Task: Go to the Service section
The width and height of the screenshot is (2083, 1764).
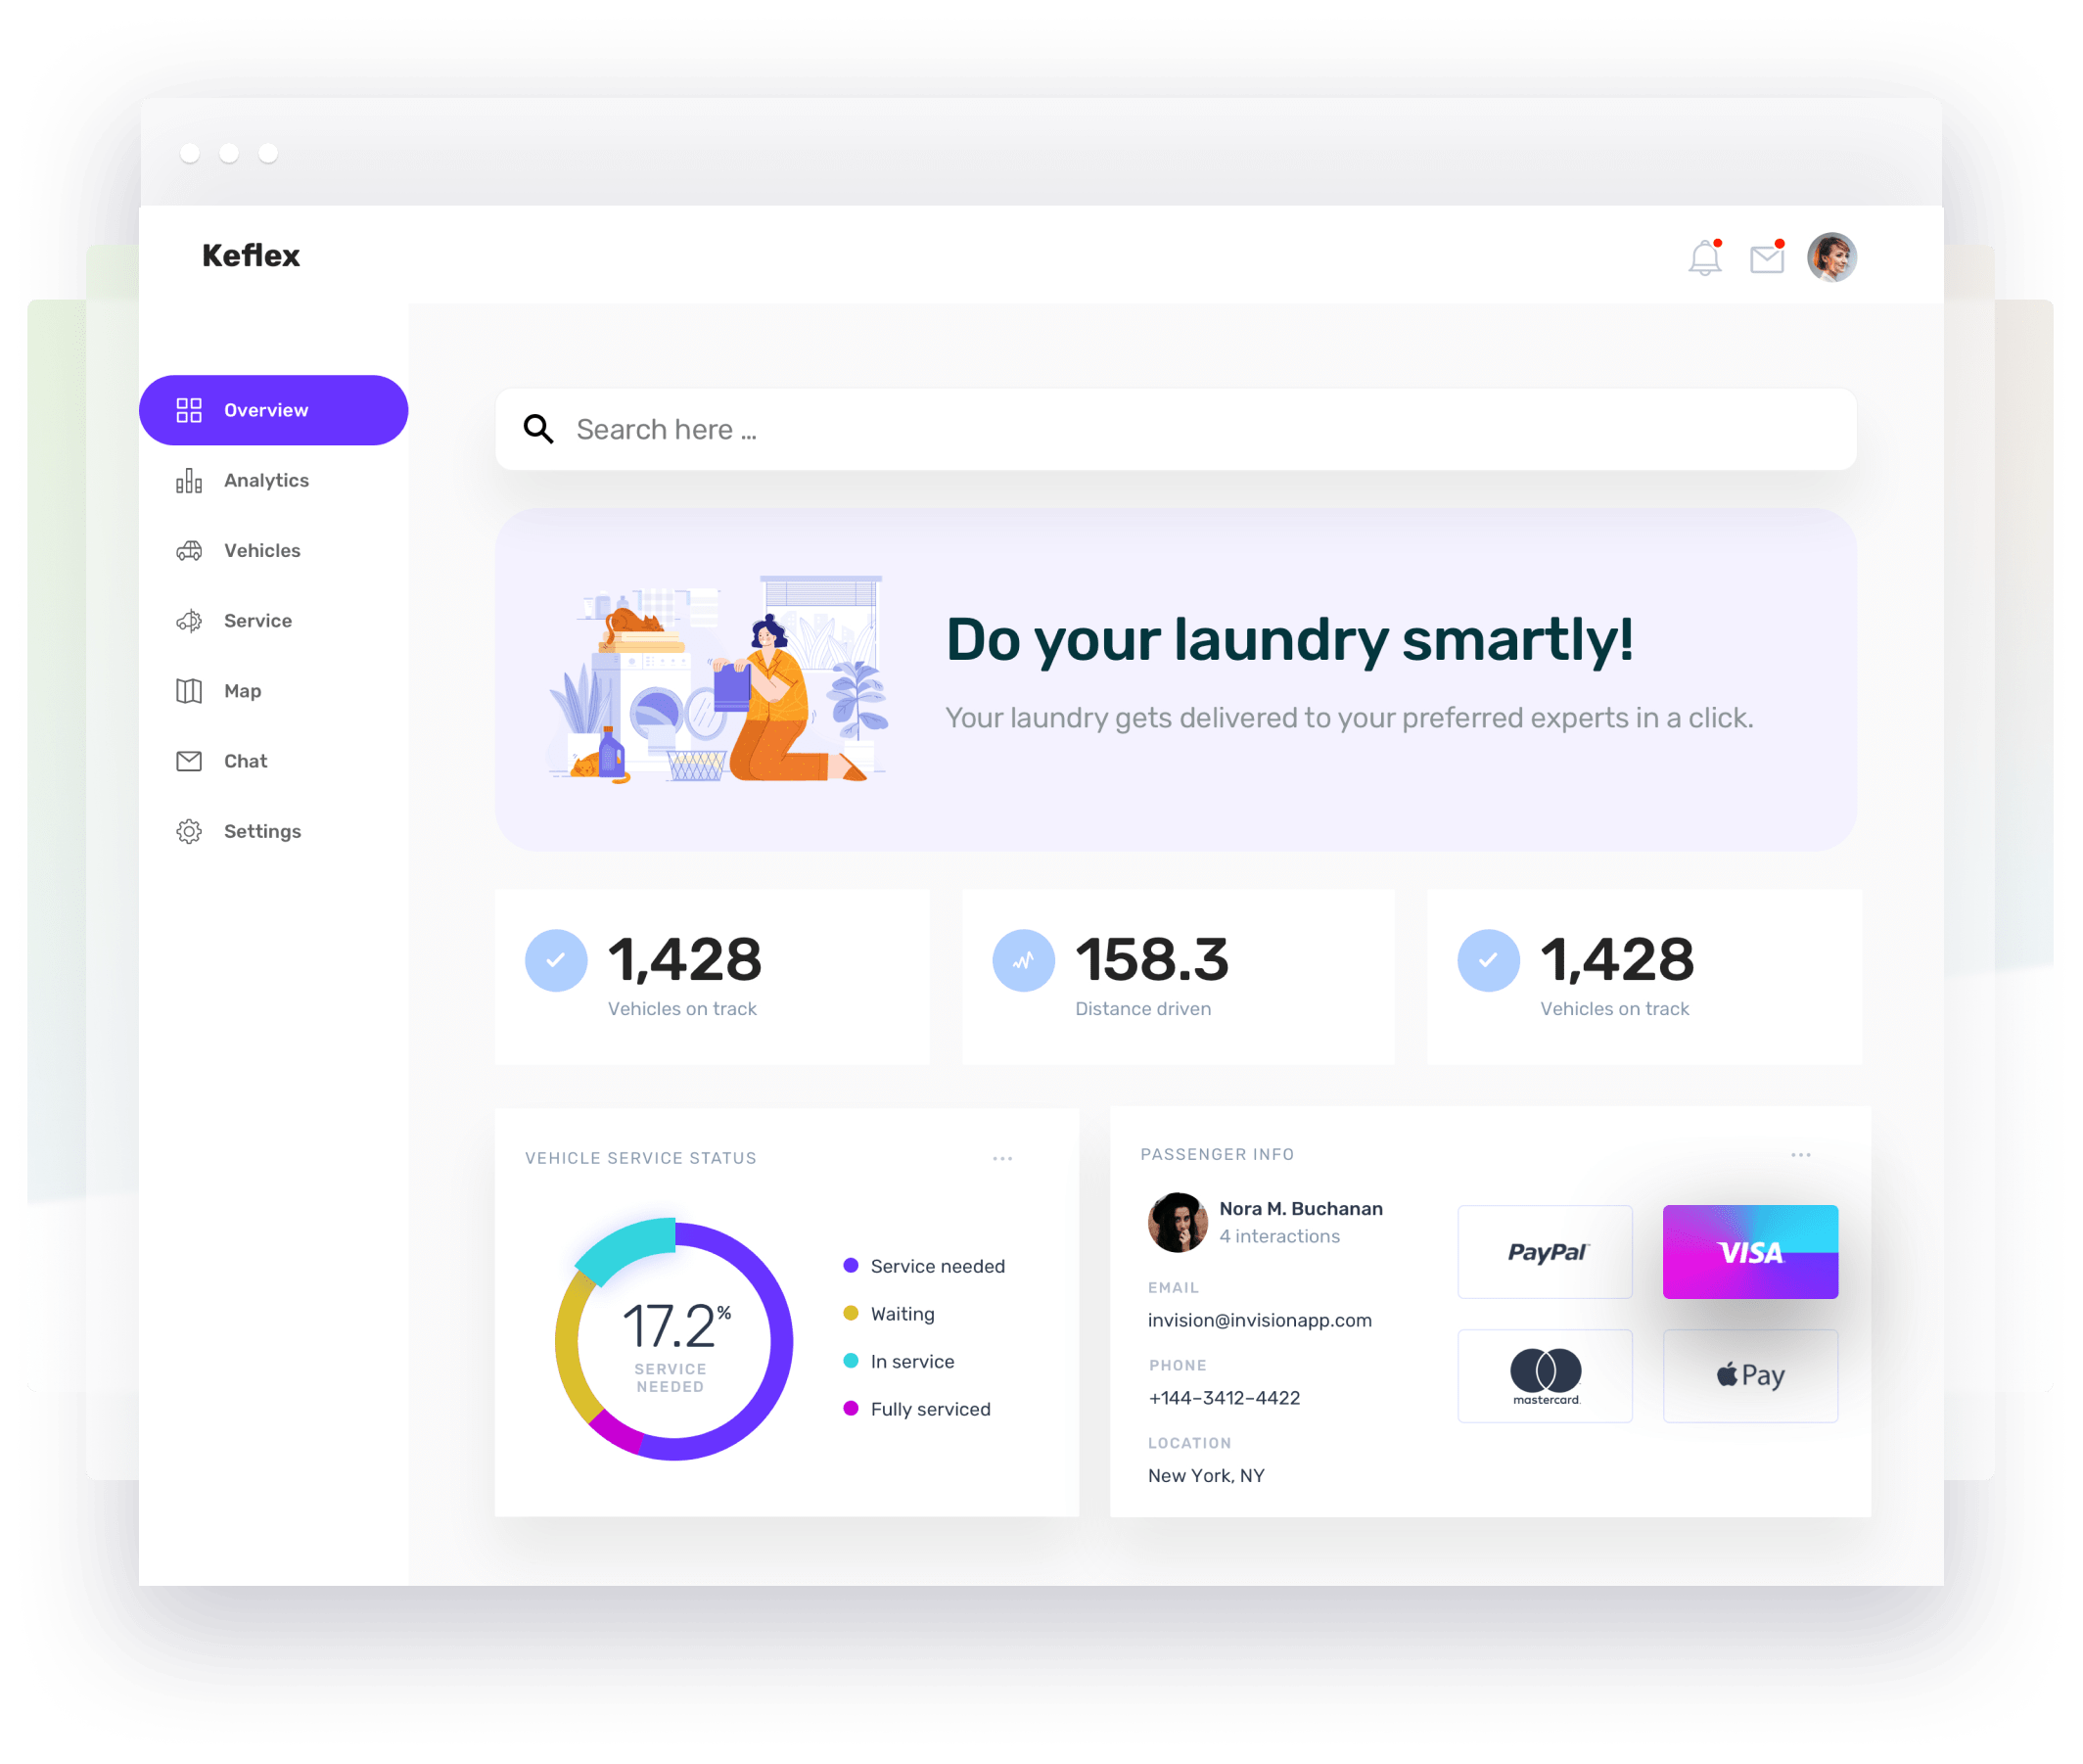Action: pos(257,621)
